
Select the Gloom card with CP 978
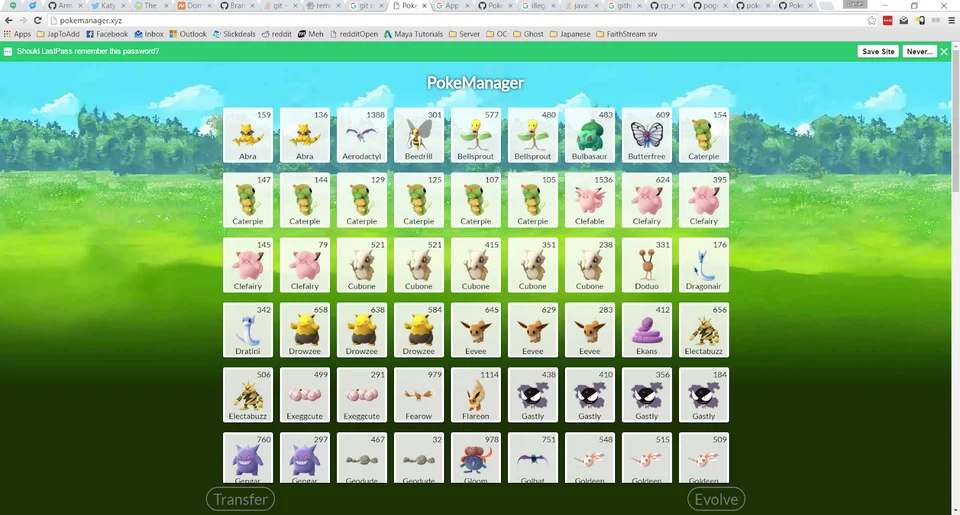click(x=476, y=458)
